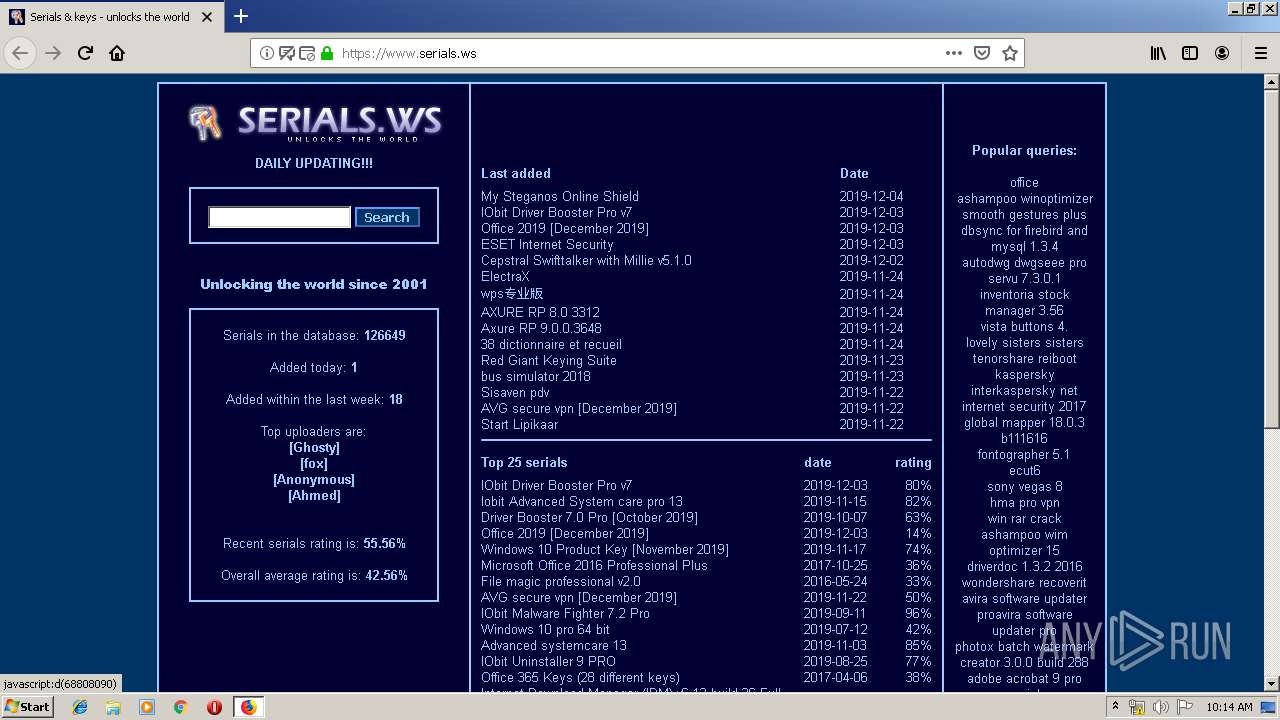Open Red Giant Keying Suite link
This screenshot has height=720, width=1280.
click(549, 360)
